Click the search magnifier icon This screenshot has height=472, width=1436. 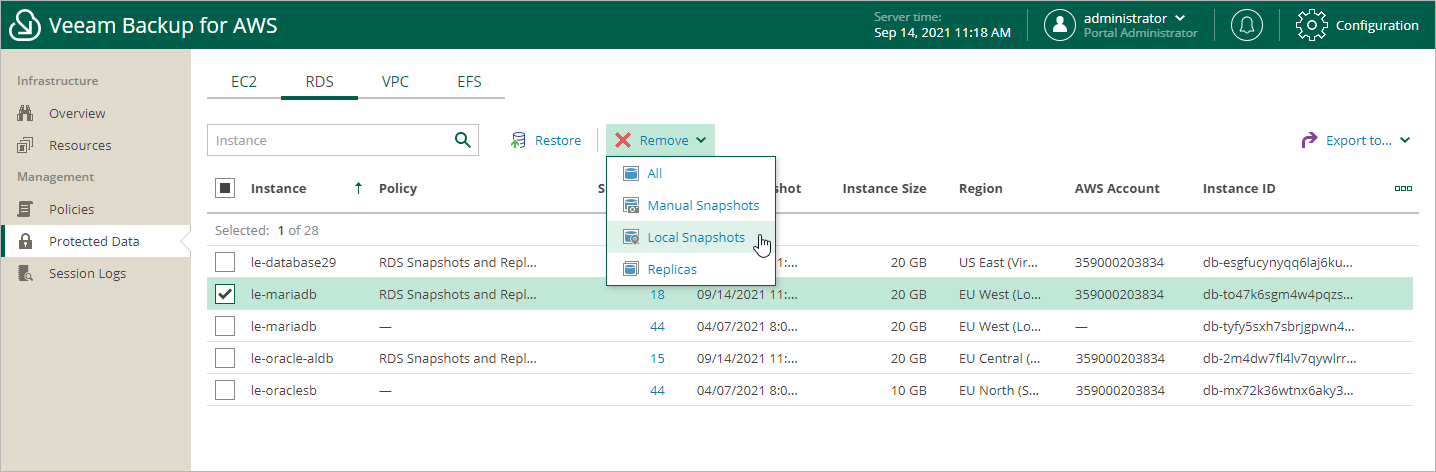[462, 140]
